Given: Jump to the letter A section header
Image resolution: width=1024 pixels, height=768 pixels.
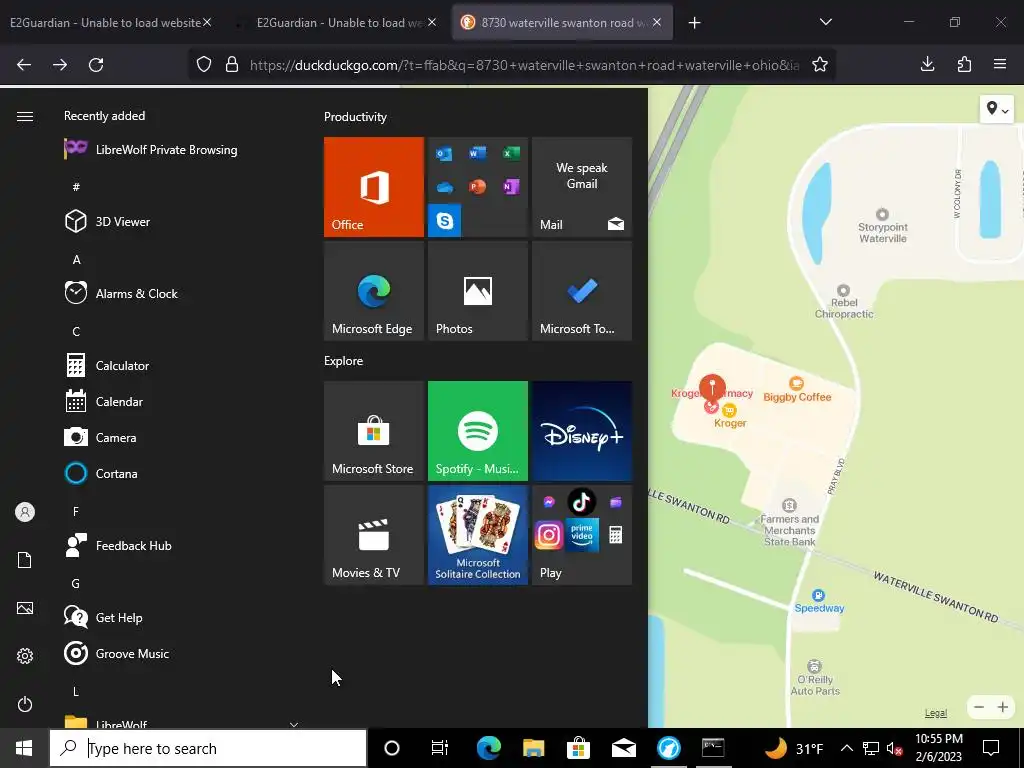Looking at the screenshot, I should [x=76, y=259].
